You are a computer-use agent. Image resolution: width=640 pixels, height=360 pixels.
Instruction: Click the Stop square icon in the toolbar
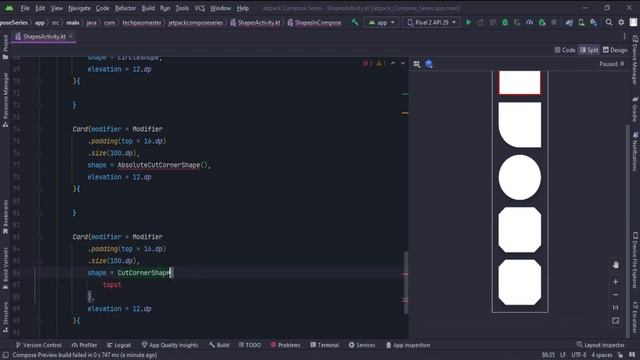click(x=554, y=22)
